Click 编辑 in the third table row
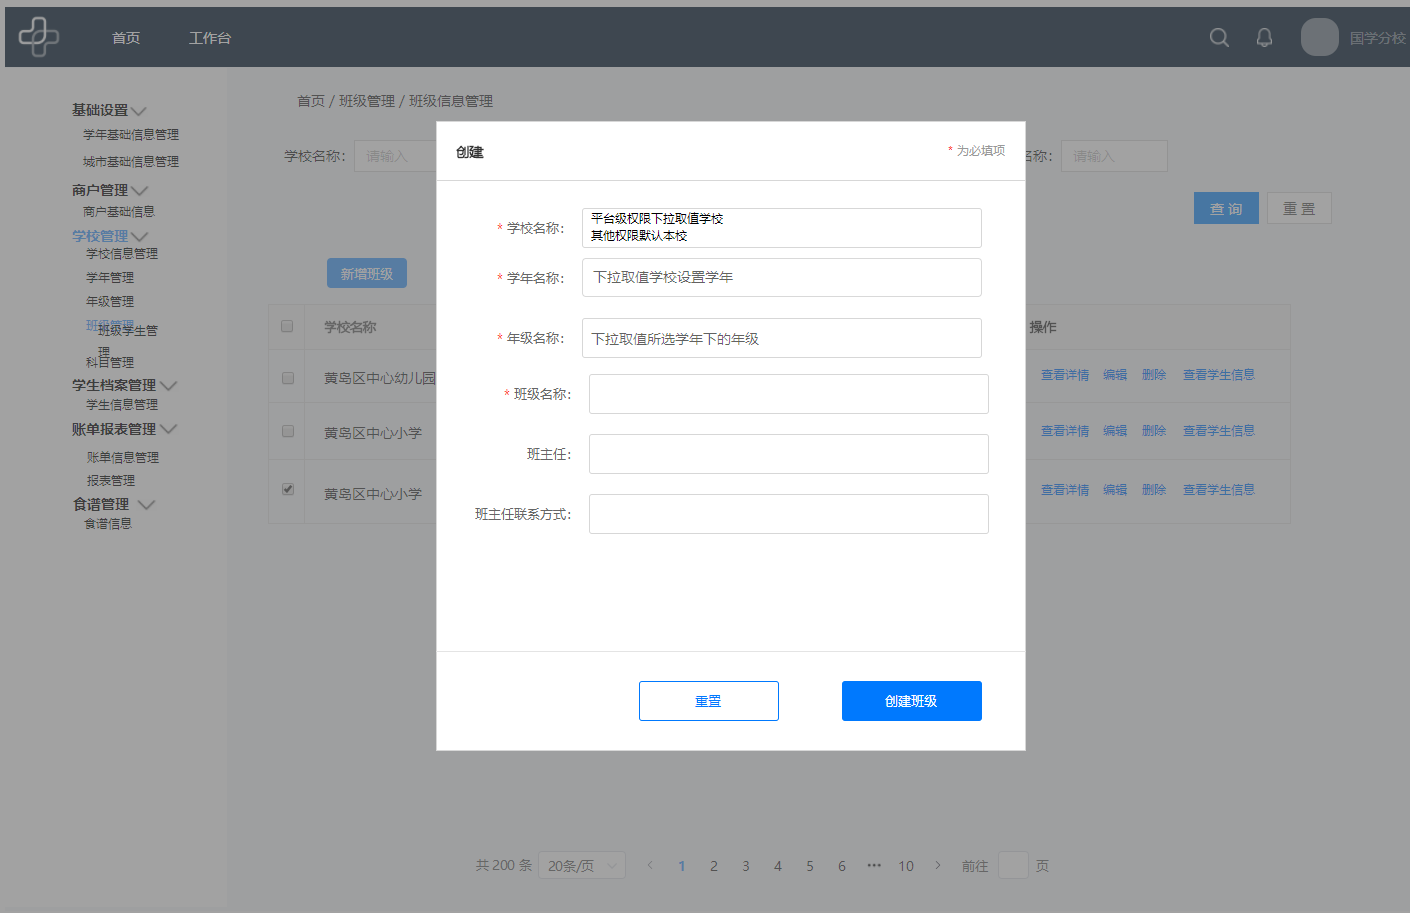 pos(1115,490)
